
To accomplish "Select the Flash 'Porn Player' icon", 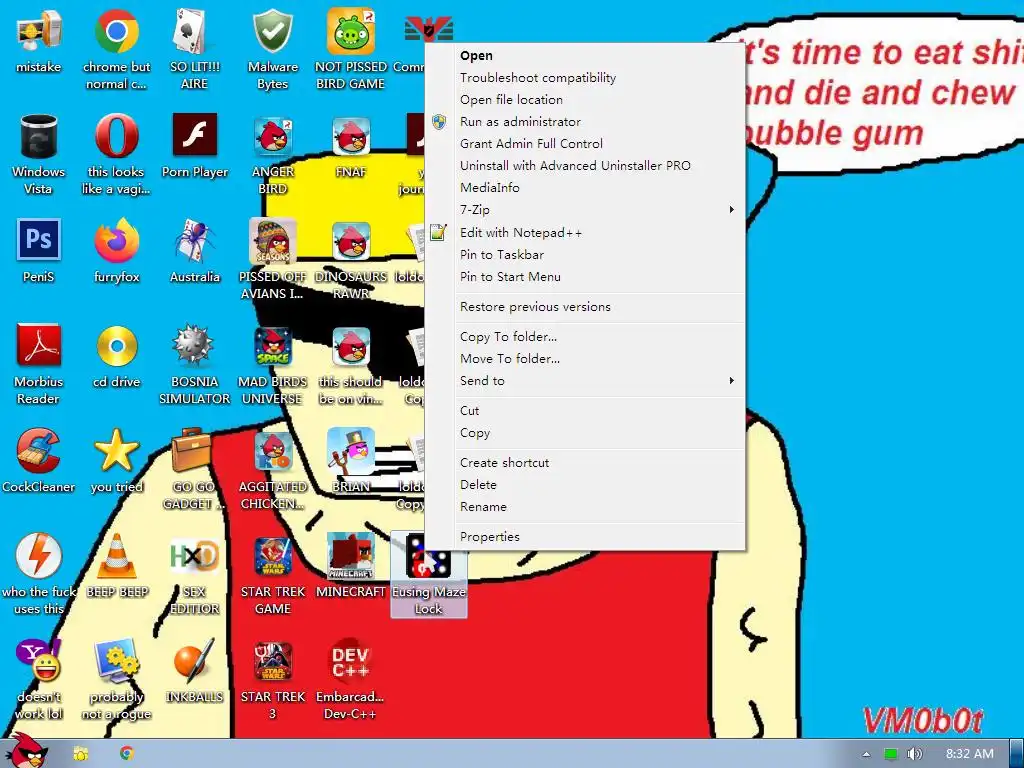I will pos(194,146).
